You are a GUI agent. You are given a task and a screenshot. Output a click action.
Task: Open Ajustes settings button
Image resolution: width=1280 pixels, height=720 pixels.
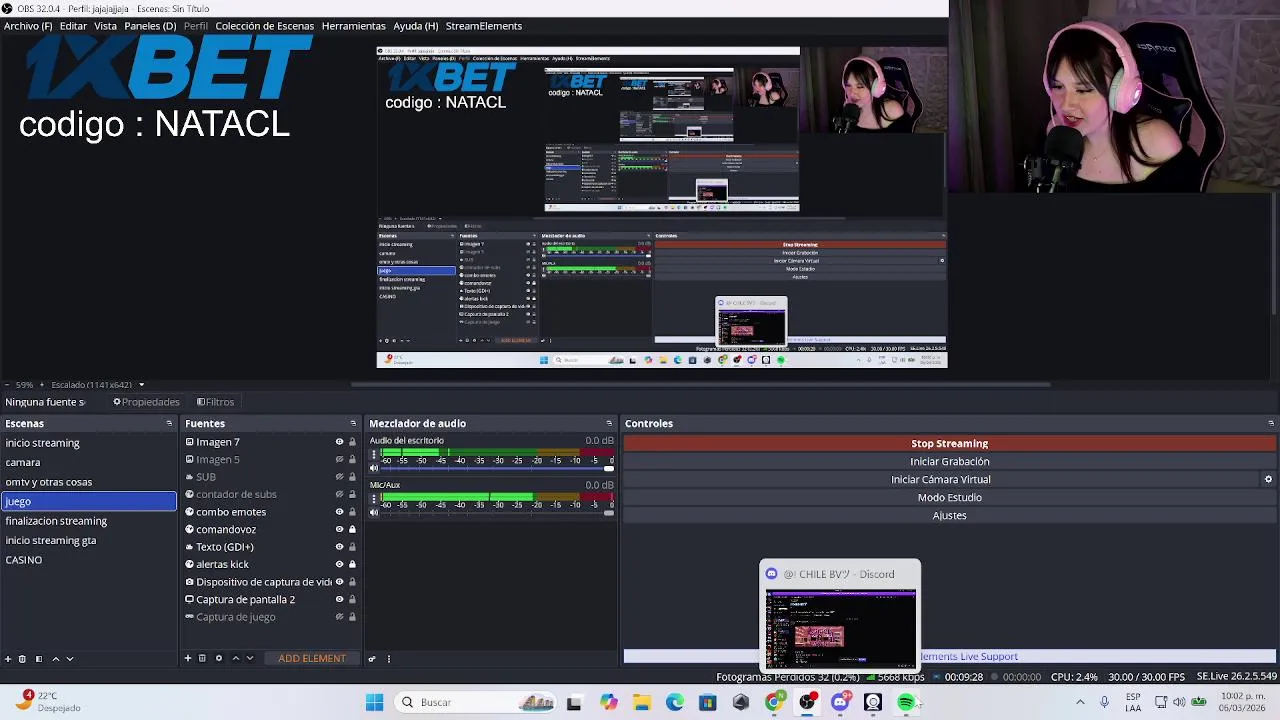tap(949, 515)
